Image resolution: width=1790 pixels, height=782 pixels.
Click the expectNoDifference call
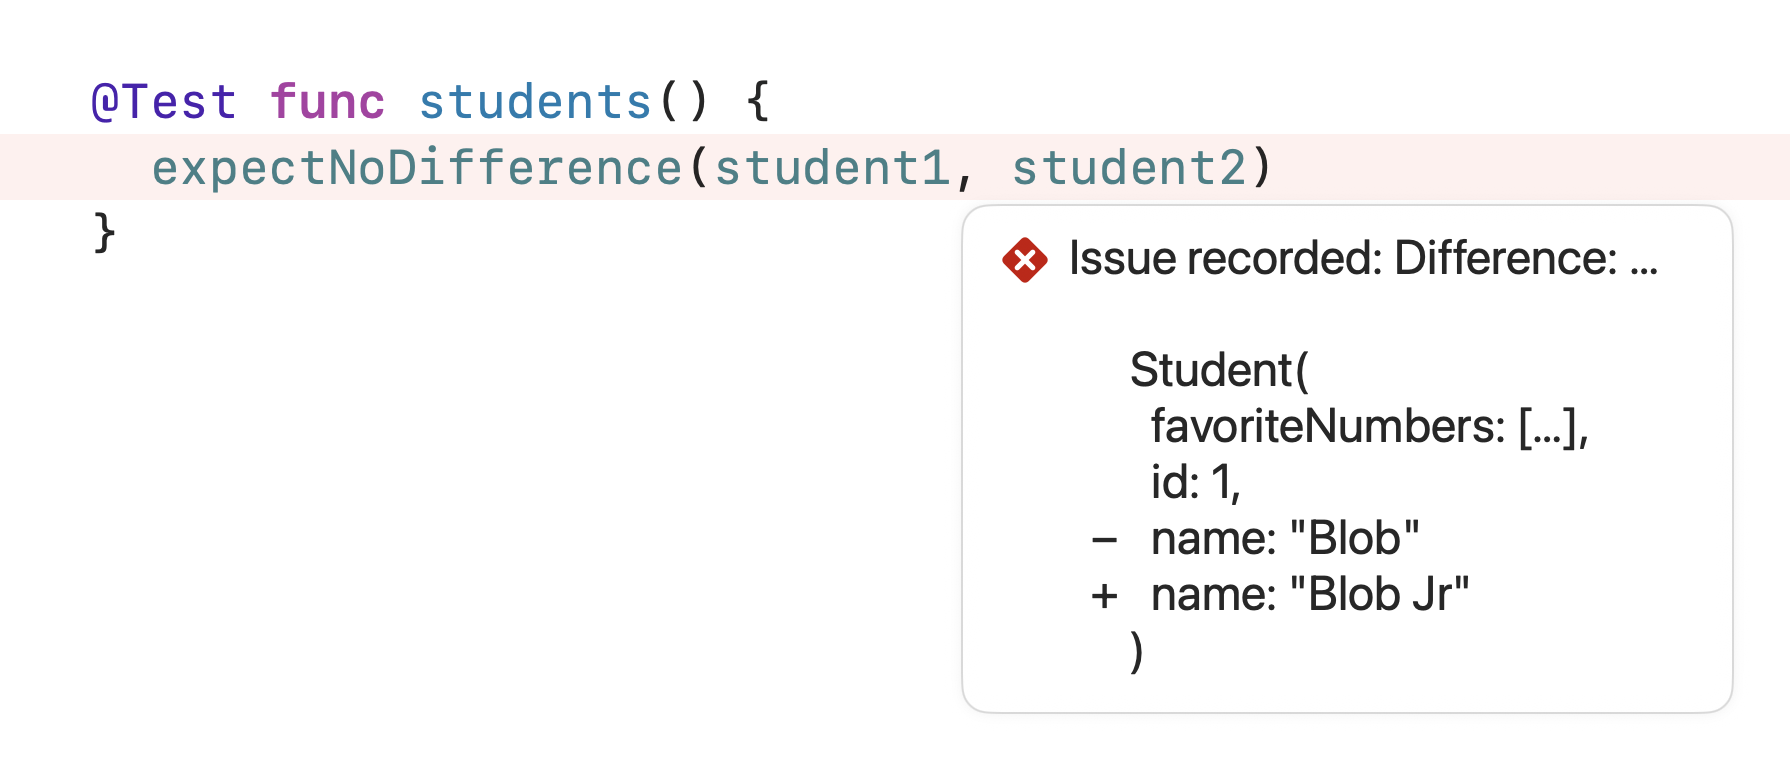[x=417, y=168]
